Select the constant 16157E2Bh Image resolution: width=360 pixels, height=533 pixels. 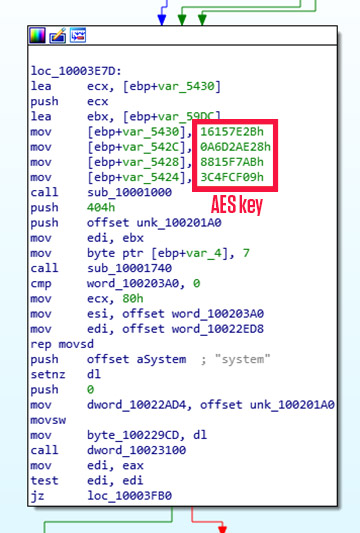232,132
